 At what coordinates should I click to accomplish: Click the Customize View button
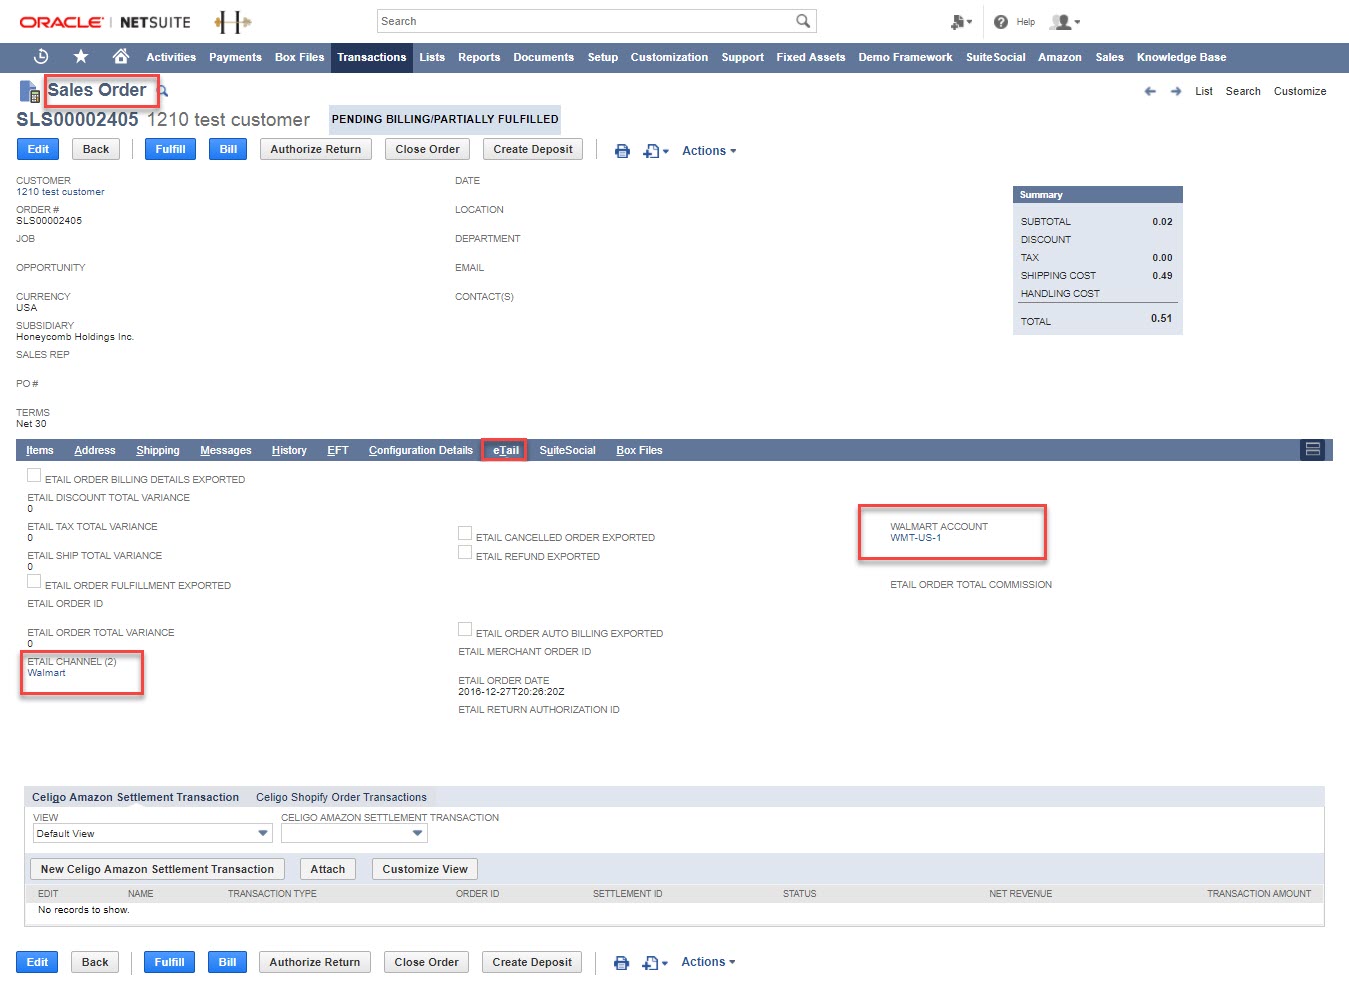tap(425, 869)
